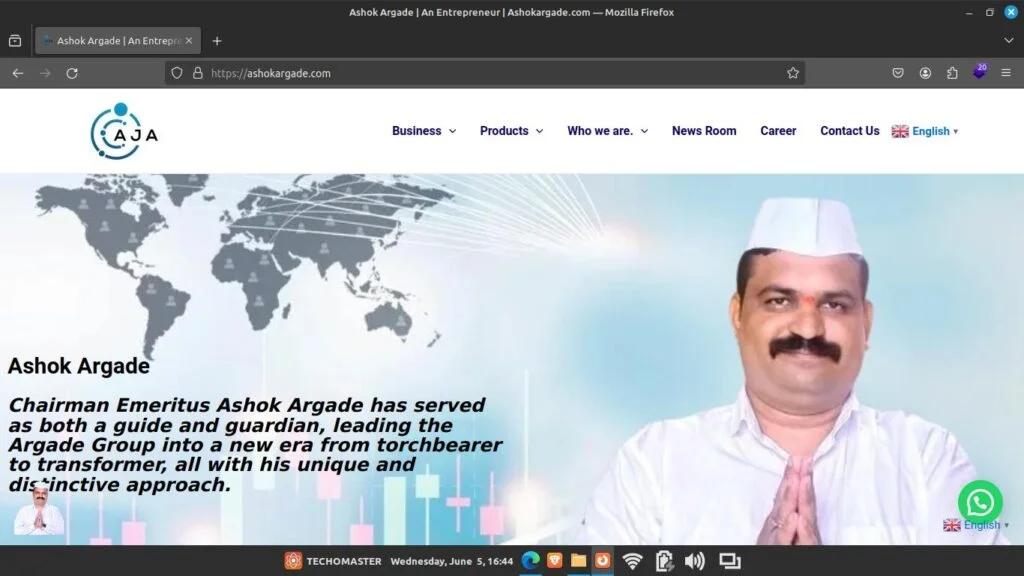Go back to the previous page
Image resolution: width=1024 pixels, height=576 pixels.
18,73
